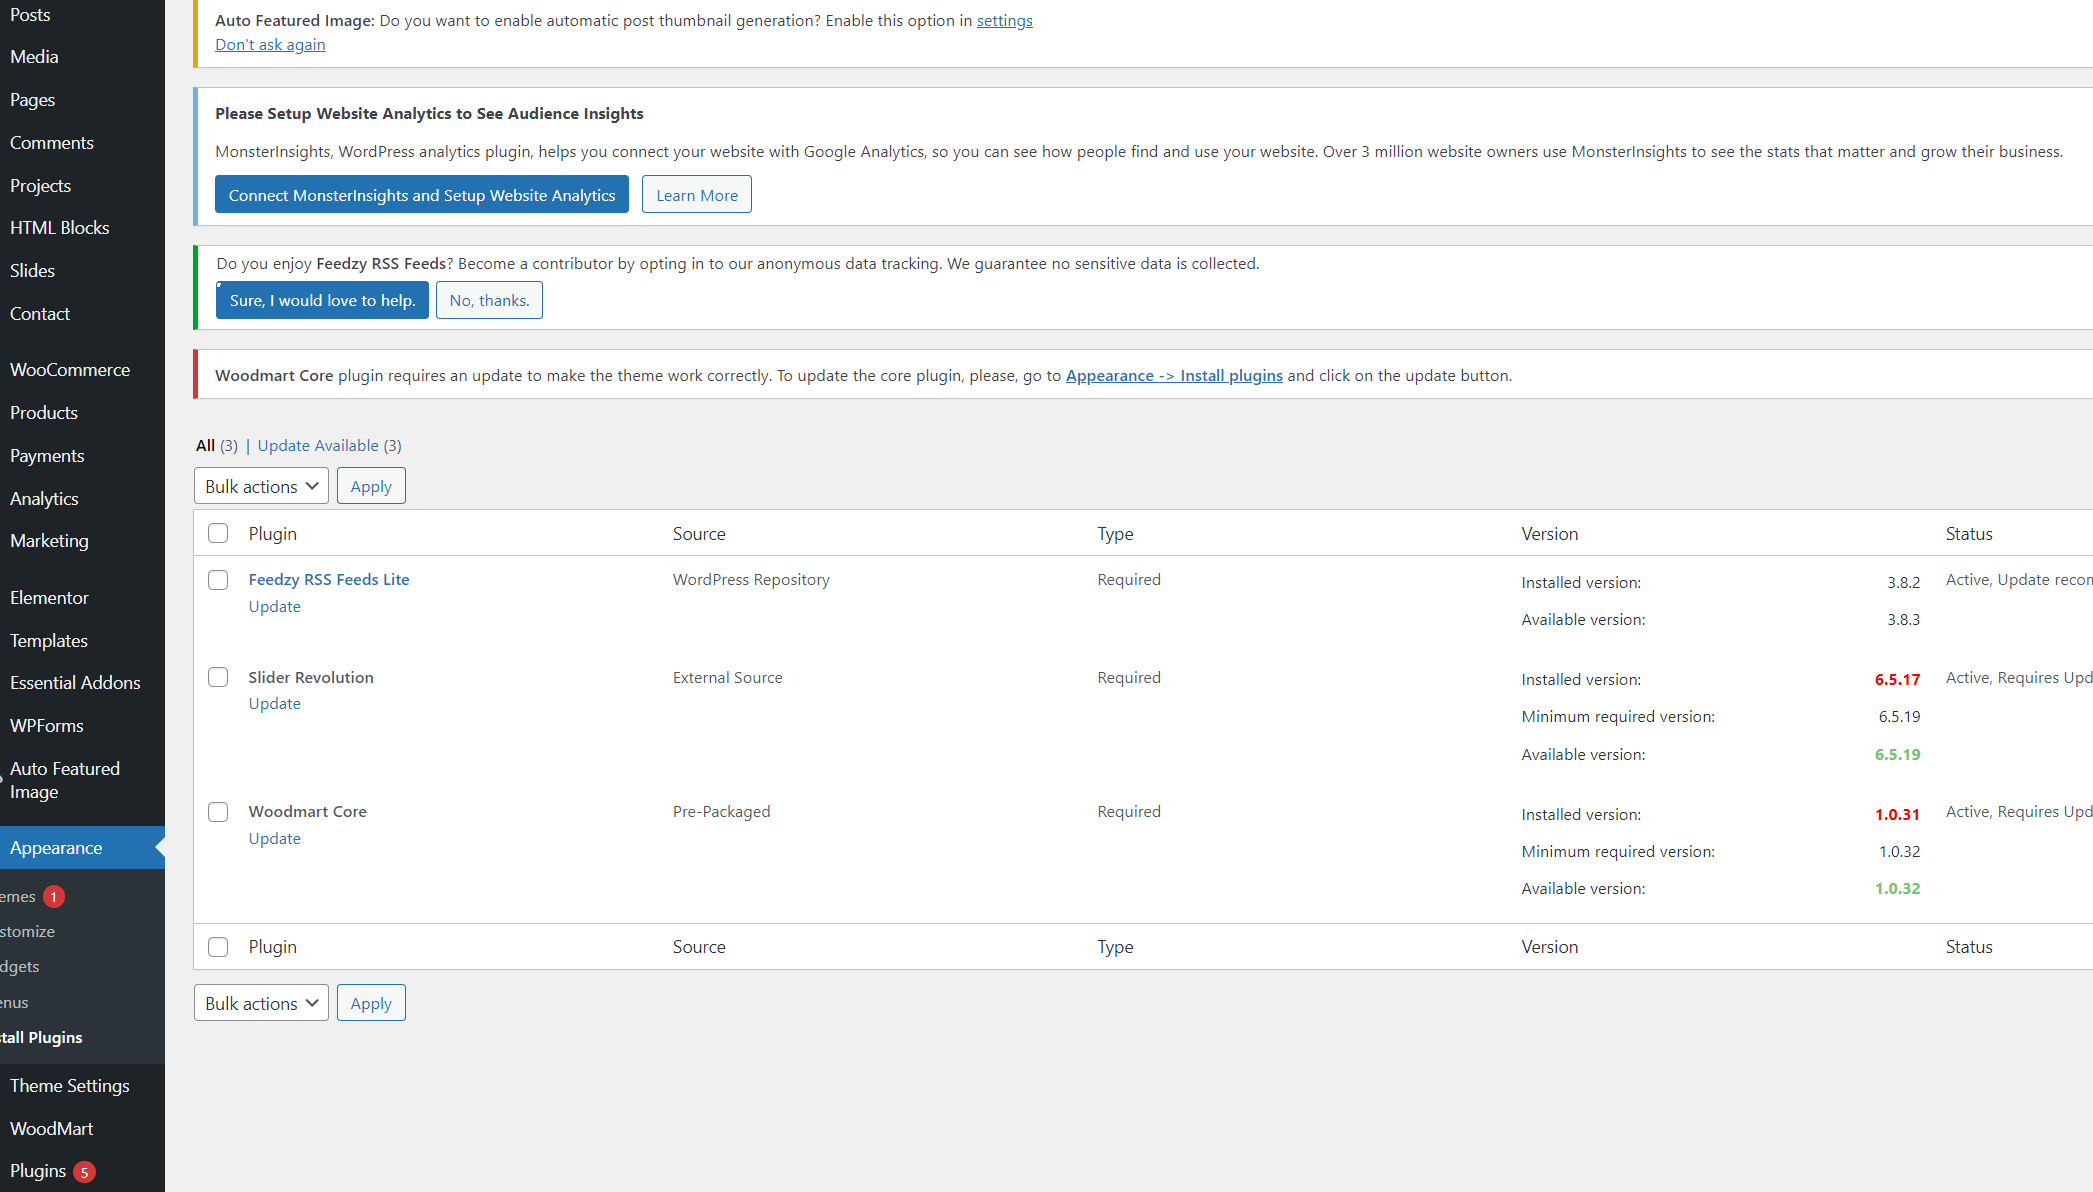Viewport: 2093px width, 1192px height.
Task: Check the Feedzy RSS Feeds Lite checkbox
Action: (x=218, y=580)
